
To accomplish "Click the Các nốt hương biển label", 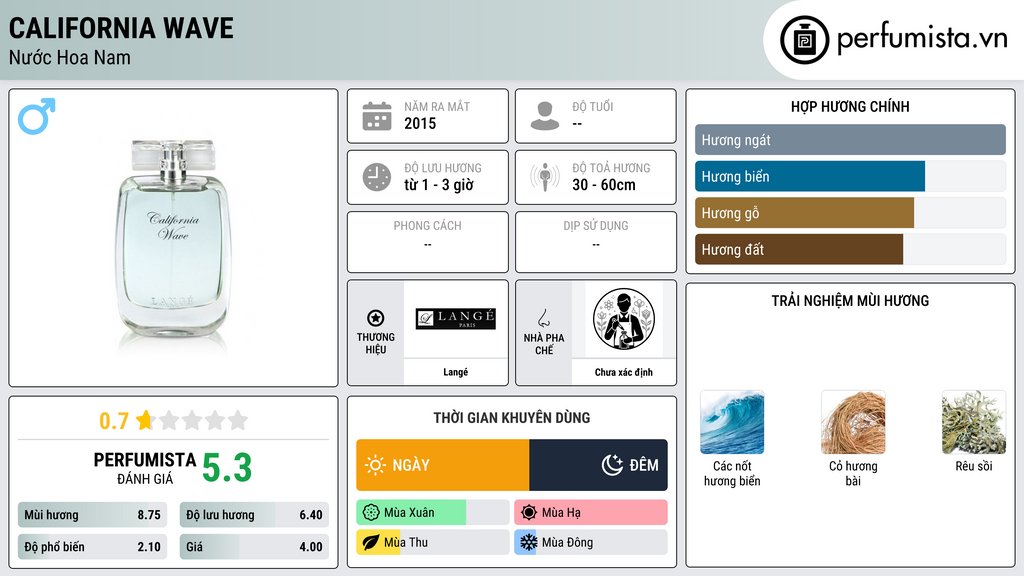I will point(732,473).
